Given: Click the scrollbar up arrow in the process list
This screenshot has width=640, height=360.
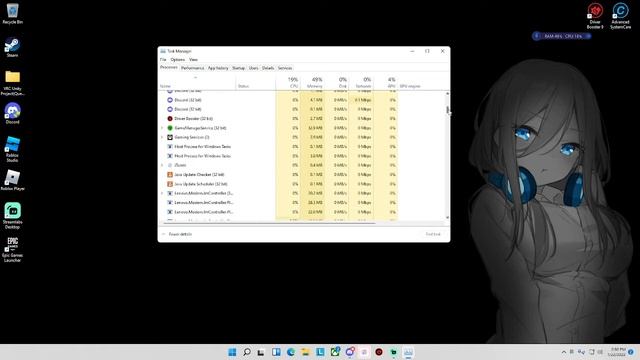Looking at the screenshot, I should [447, 94].
